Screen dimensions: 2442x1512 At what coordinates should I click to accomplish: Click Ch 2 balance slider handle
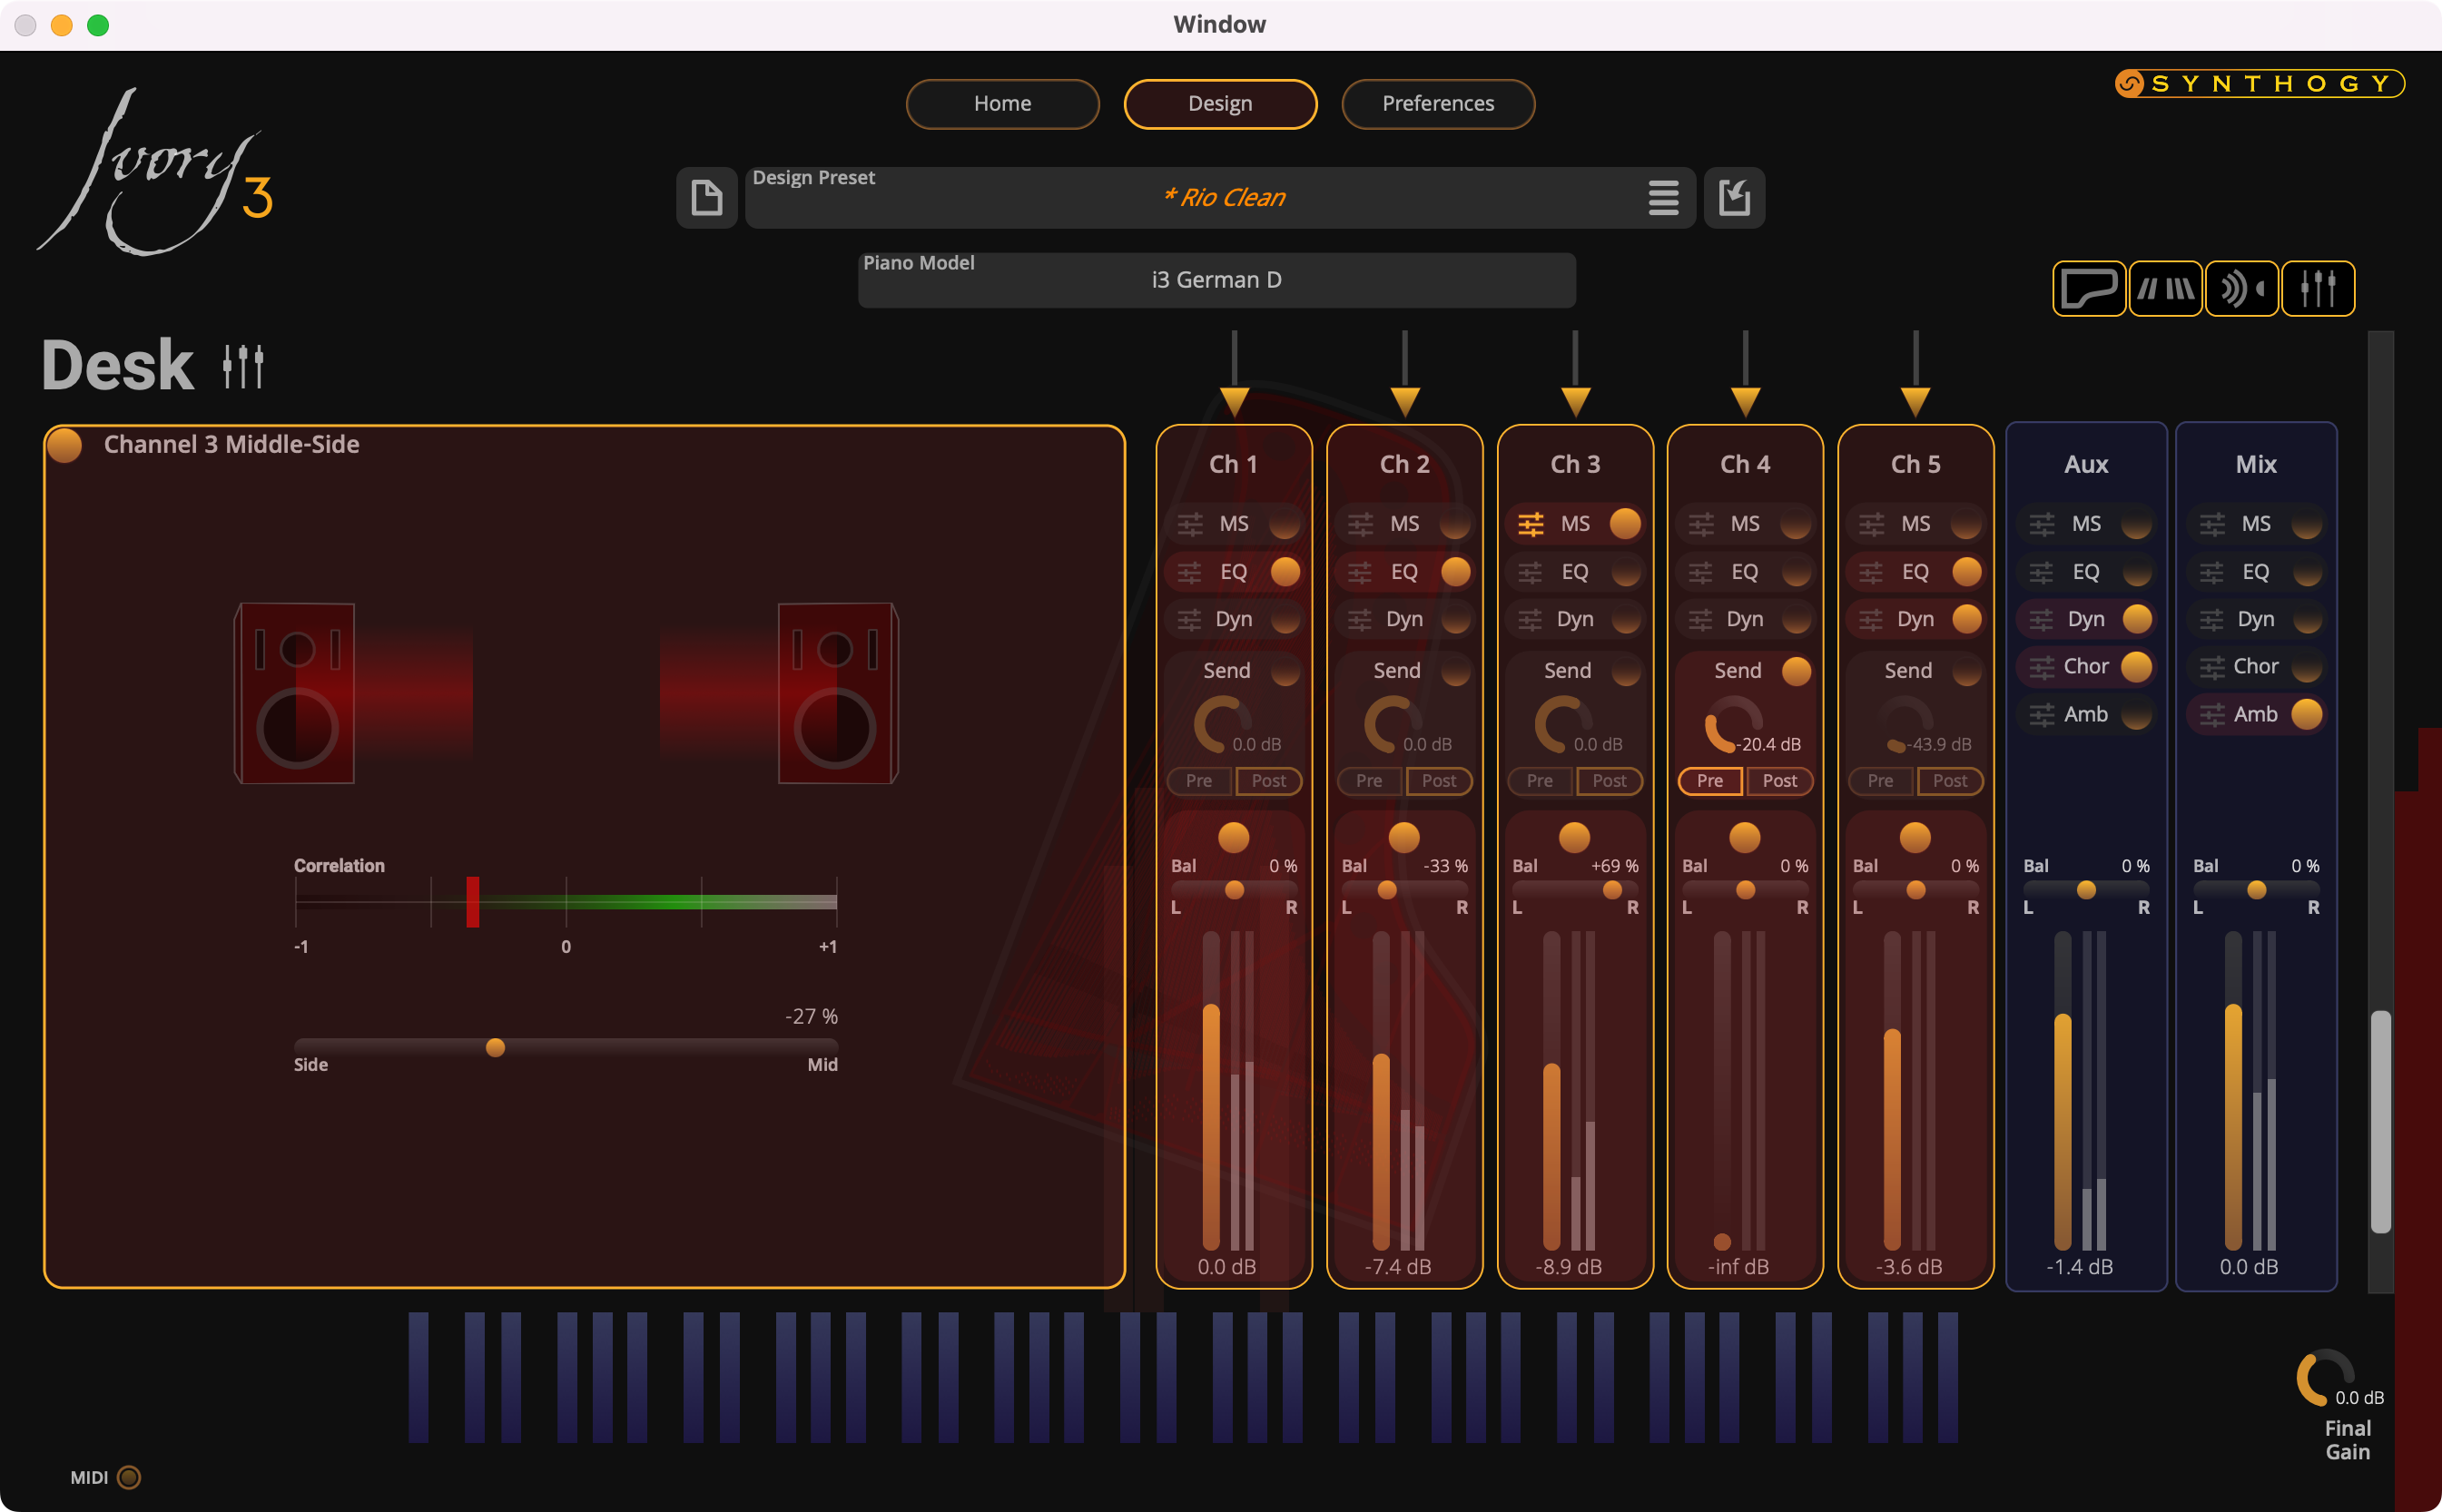coord(1387,890)
